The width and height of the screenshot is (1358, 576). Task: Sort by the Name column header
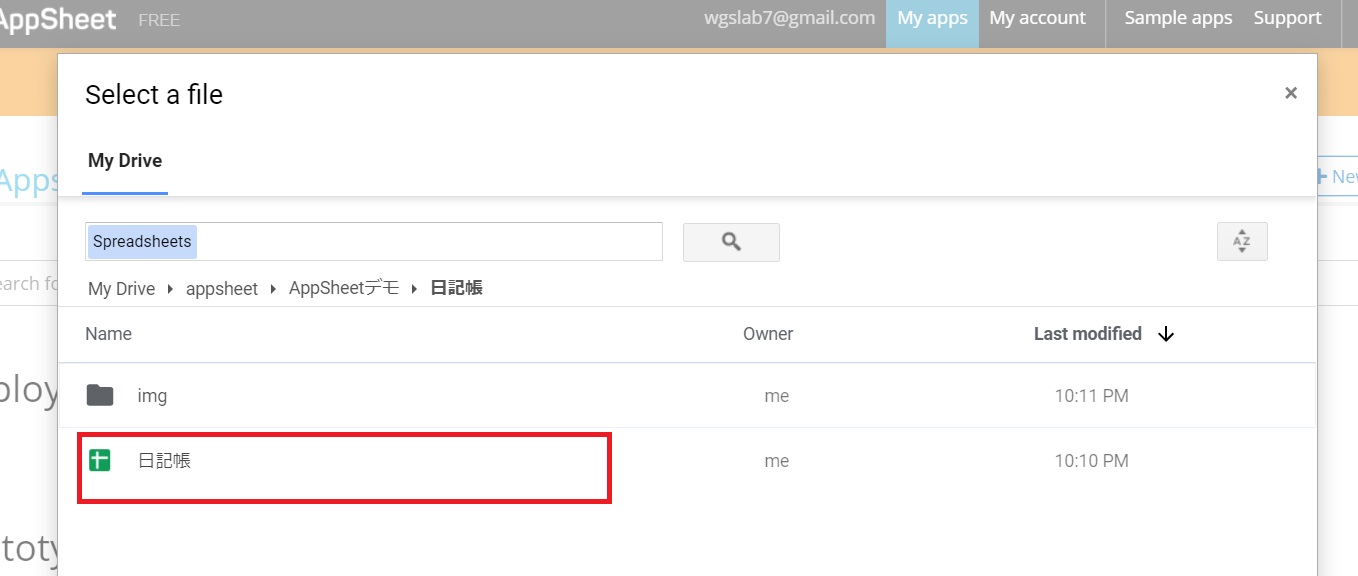[108, 334]
